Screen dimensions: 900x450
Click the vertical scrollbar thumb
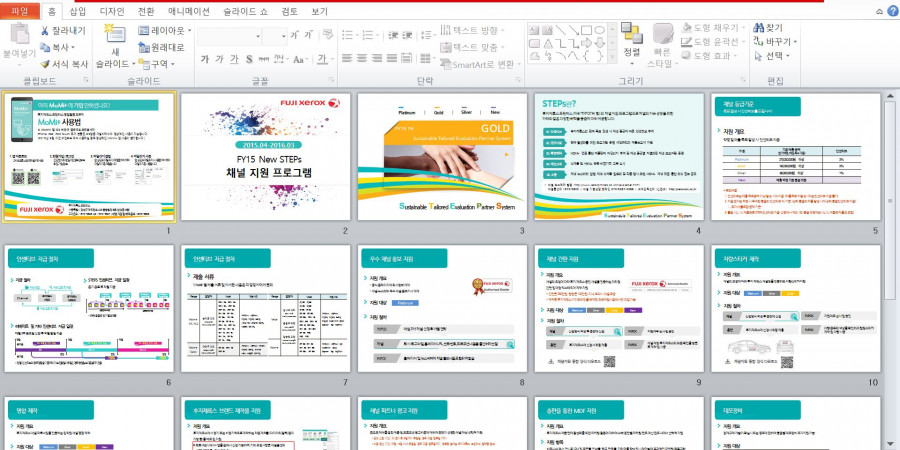tap(890, 201)
